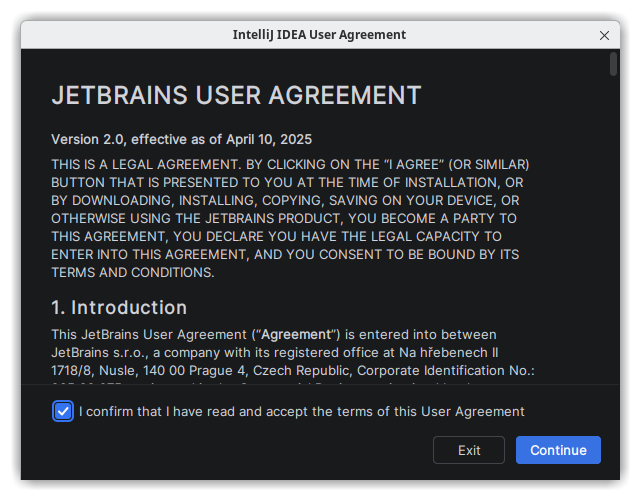Click the 'I confirm that I have read' label
640x500 pixels.
pyautogui.click(x=301, y=411)
